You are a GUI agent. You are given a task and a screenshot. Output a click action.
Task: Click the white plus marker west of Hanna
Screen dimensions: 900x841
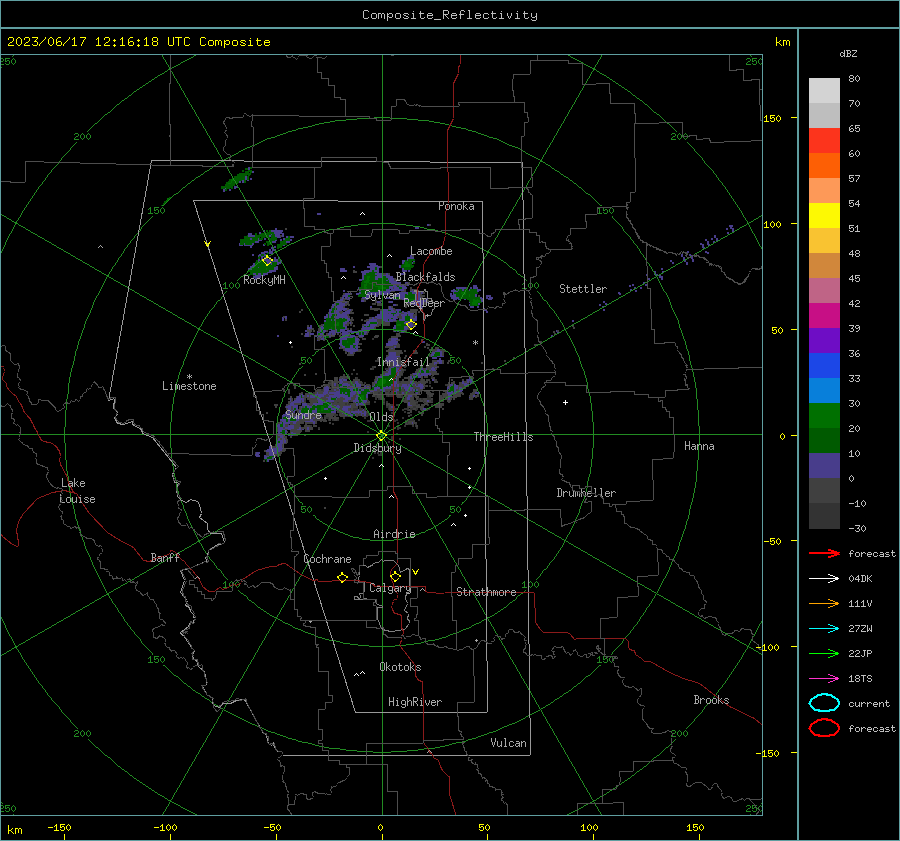tap(565, 402)
